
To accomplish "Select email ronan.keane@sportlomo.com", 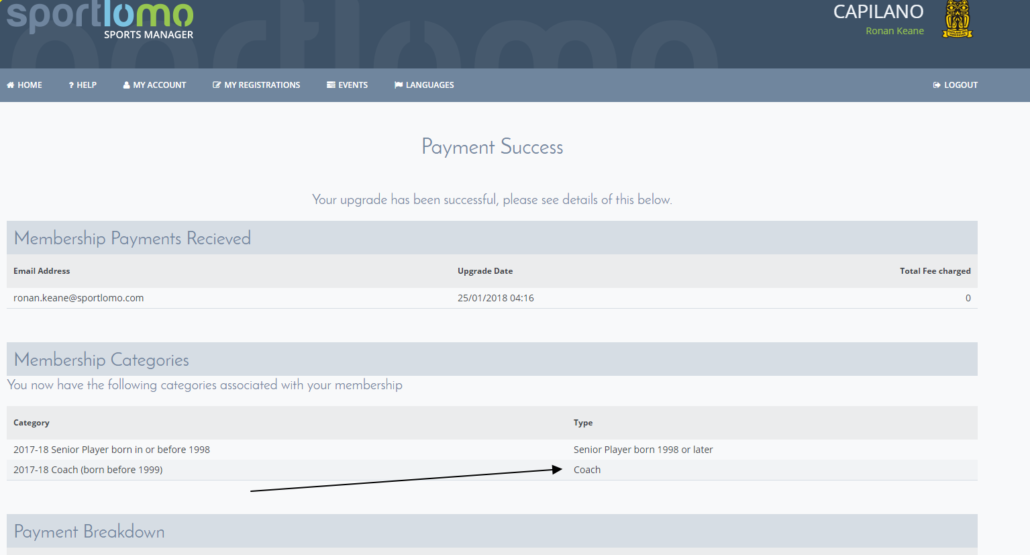I will pyautogui.click(x=78, y=298).
